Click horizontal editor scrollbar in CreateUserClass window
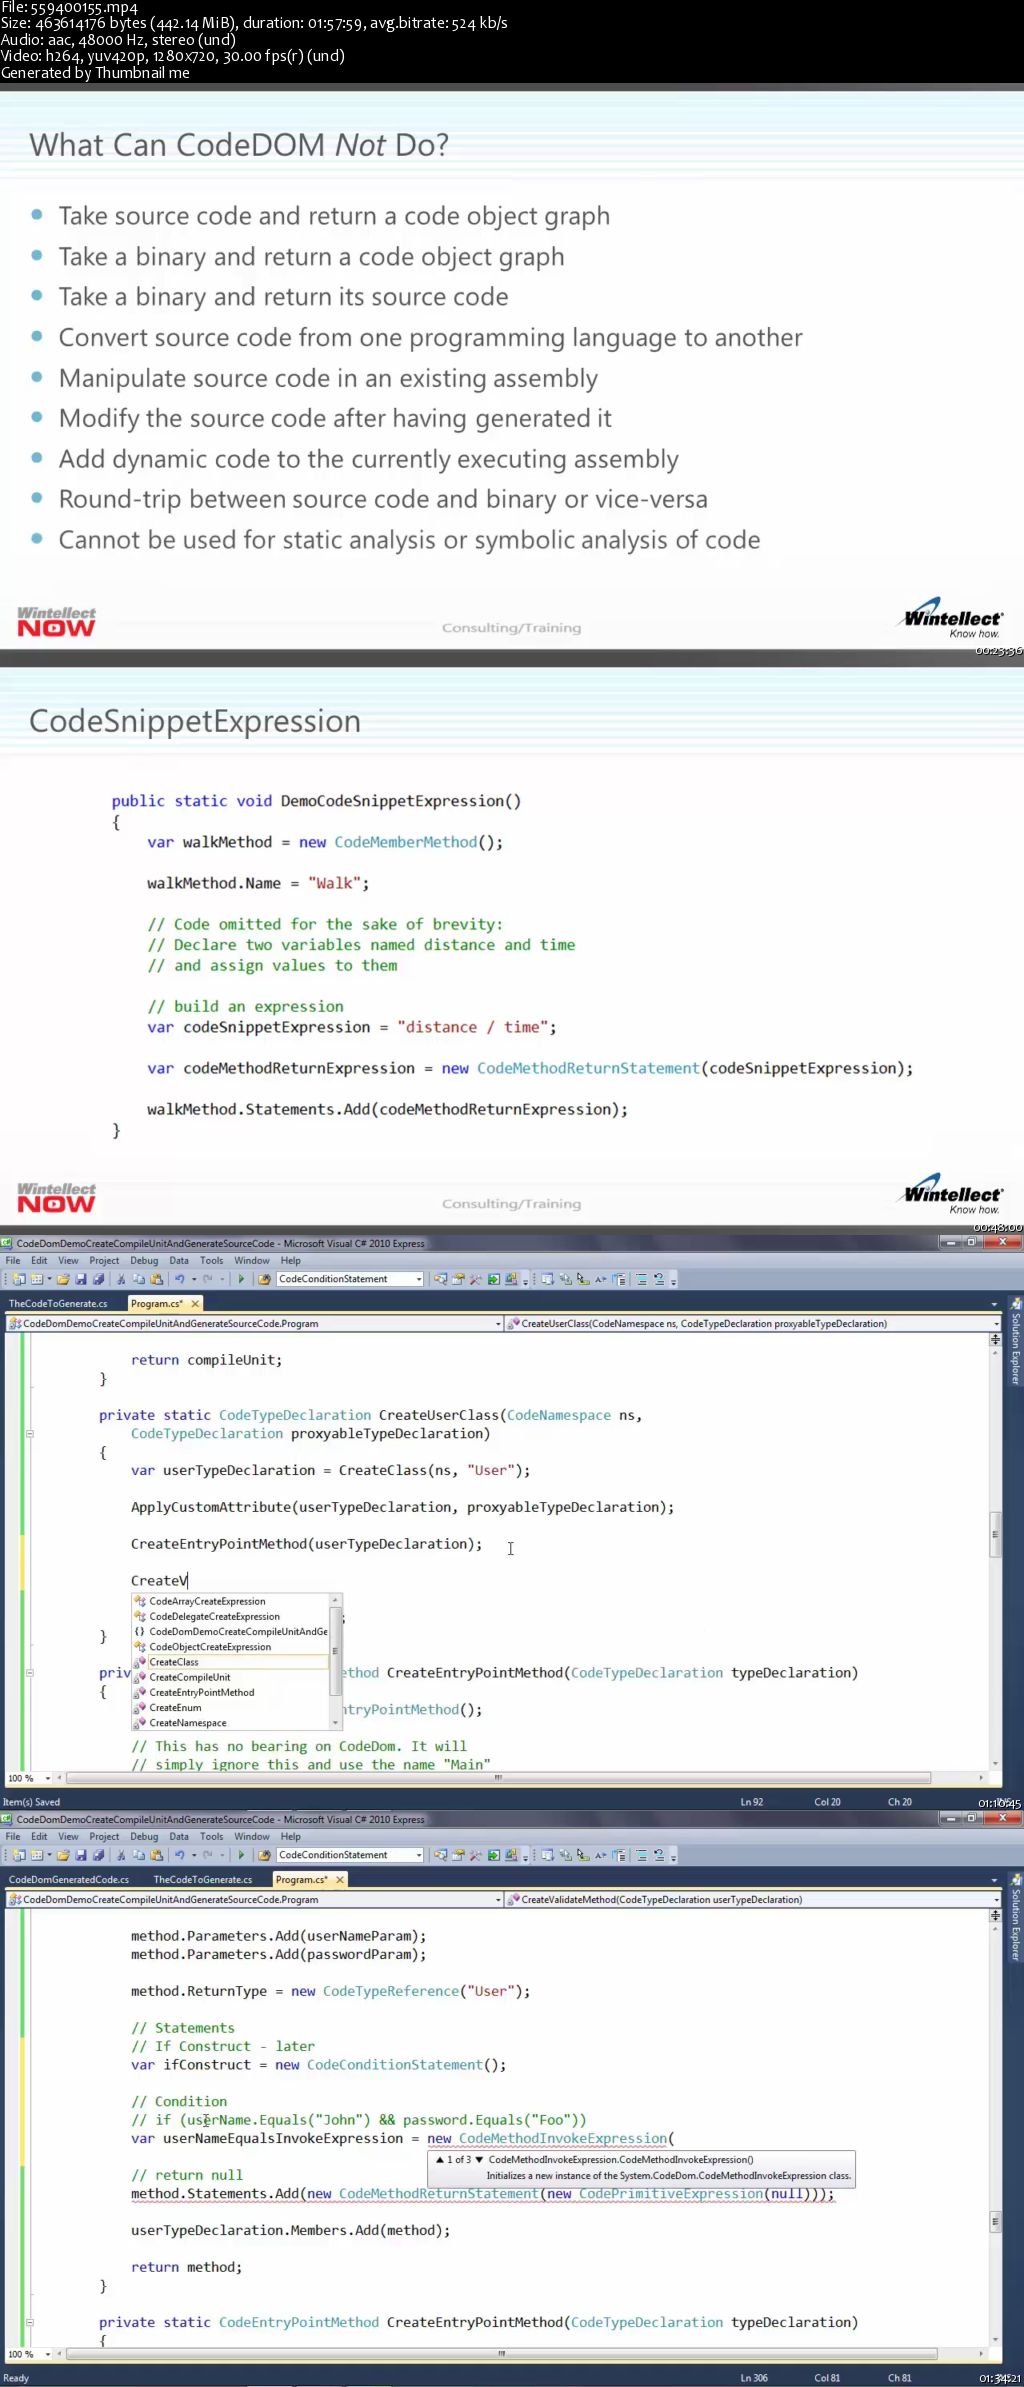The height and width of the screenshot is (2387, 1024). [x=498, y=1778]
